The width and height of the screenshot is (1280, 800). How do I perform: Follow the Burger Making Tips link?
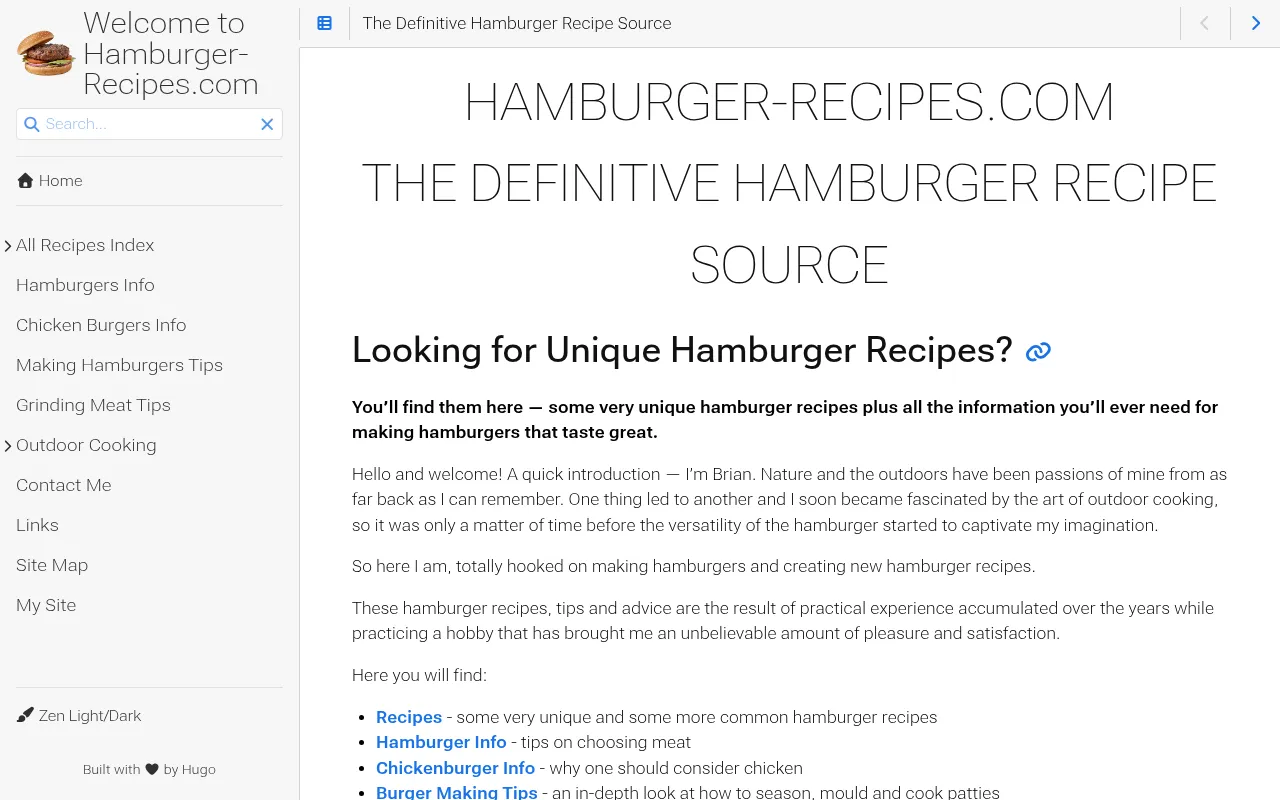pos(457,792)
